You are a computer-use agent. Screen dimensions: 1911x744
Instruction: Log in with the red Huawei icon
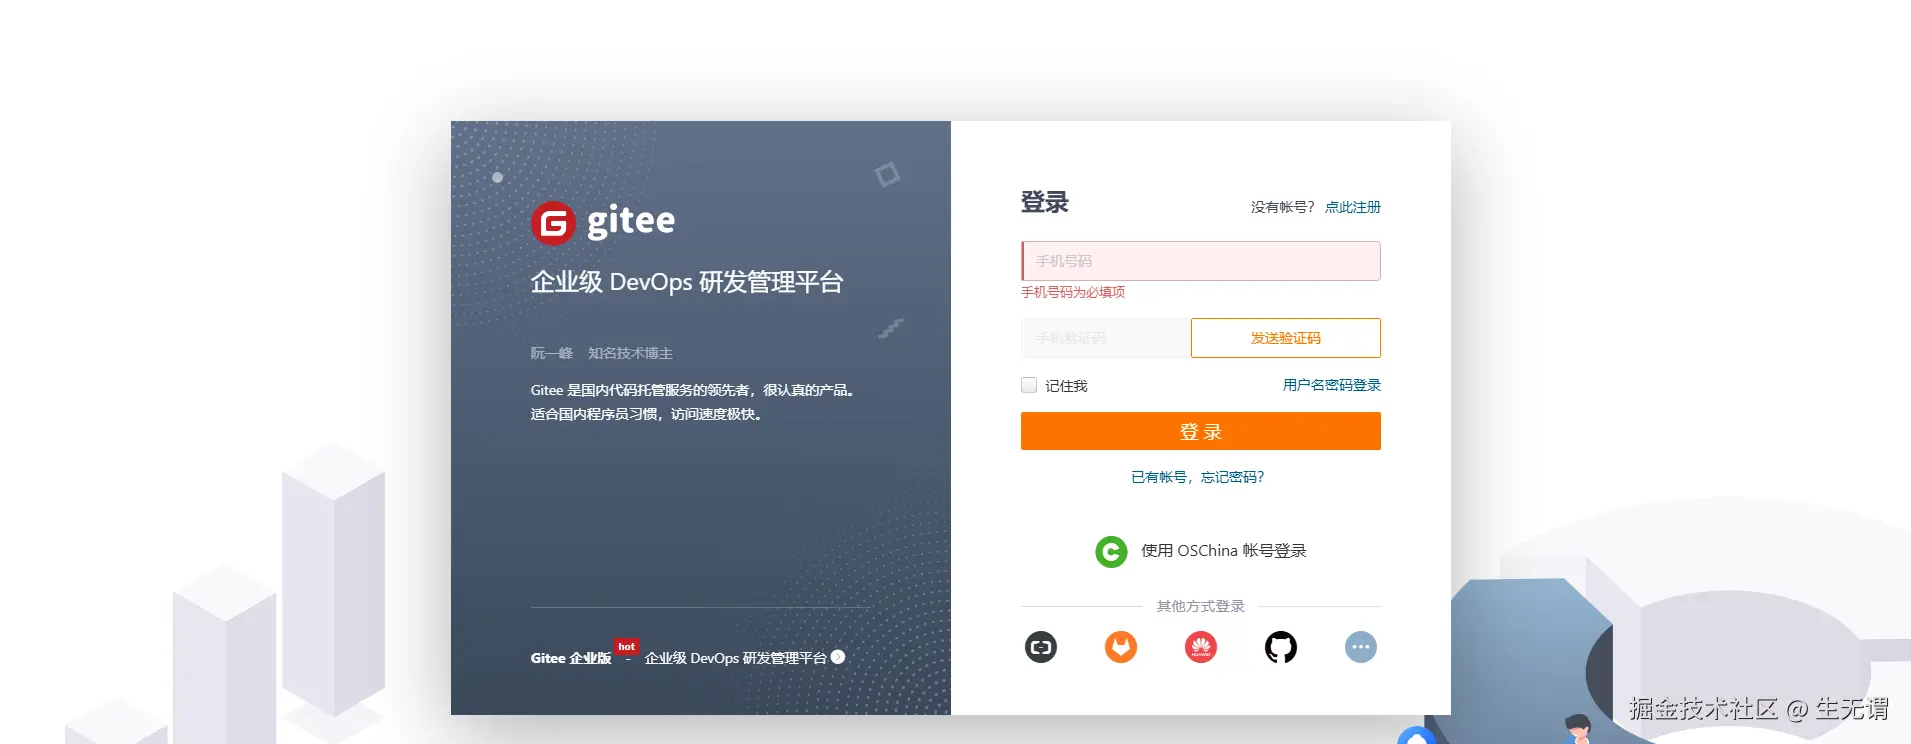coord(1201,647)
